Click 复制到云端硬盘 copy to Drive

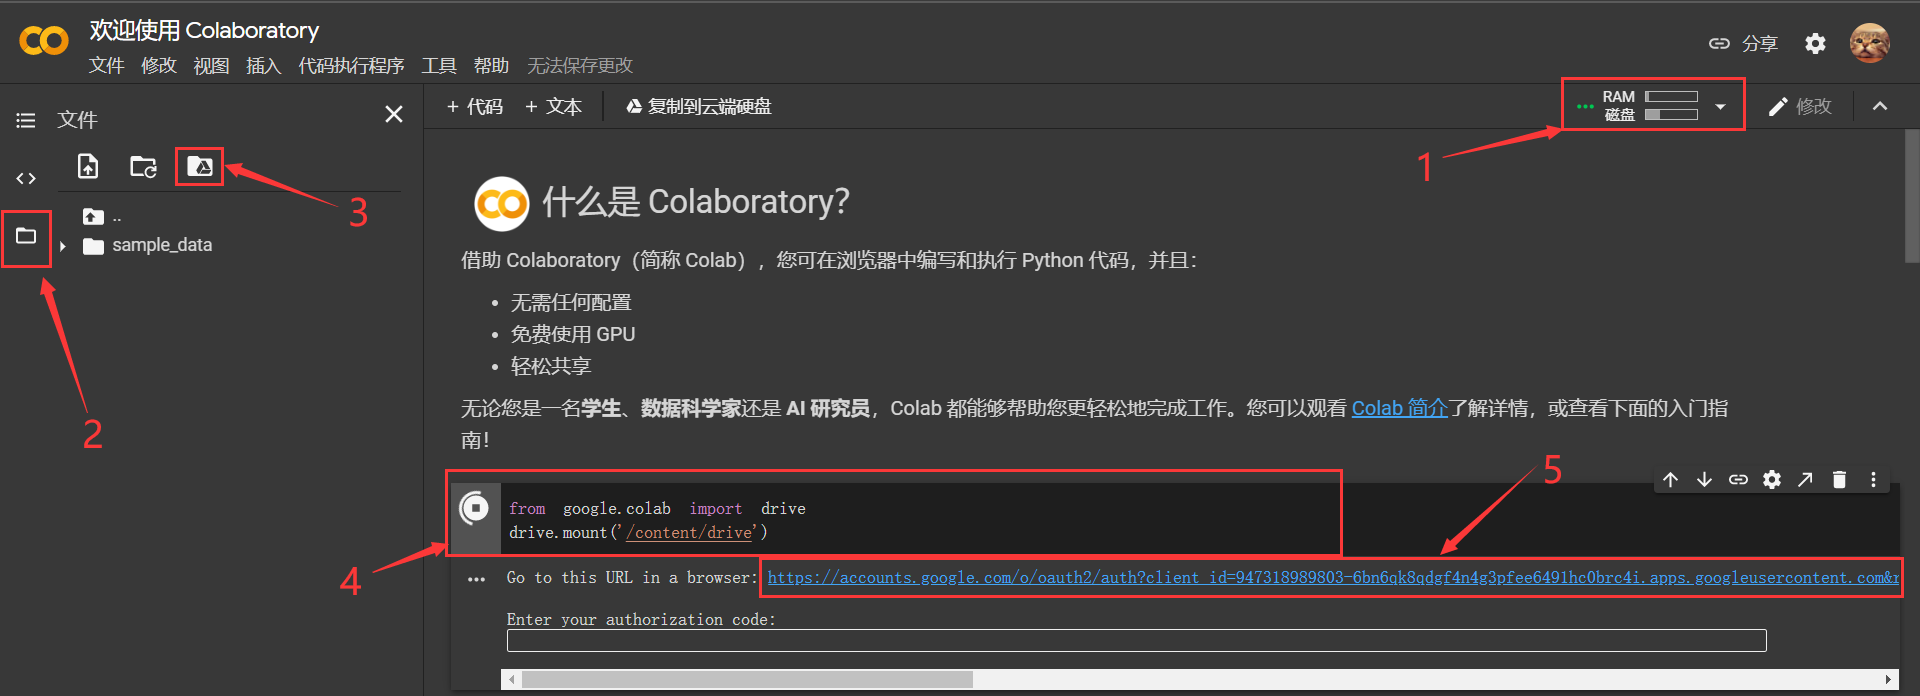click(698, 106)
